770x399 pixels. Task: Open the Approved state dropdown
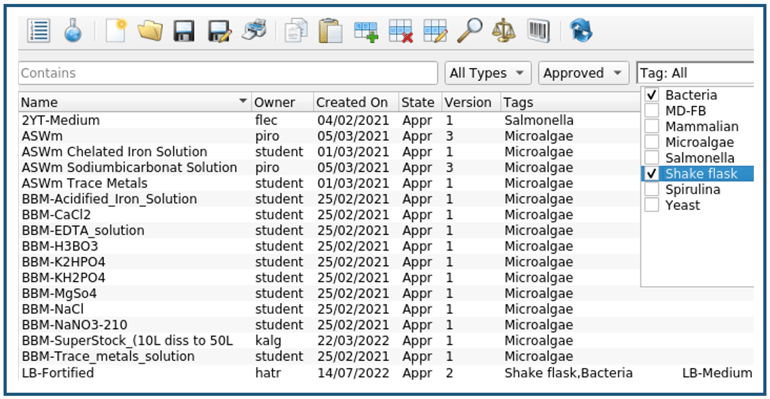[583, 73]
